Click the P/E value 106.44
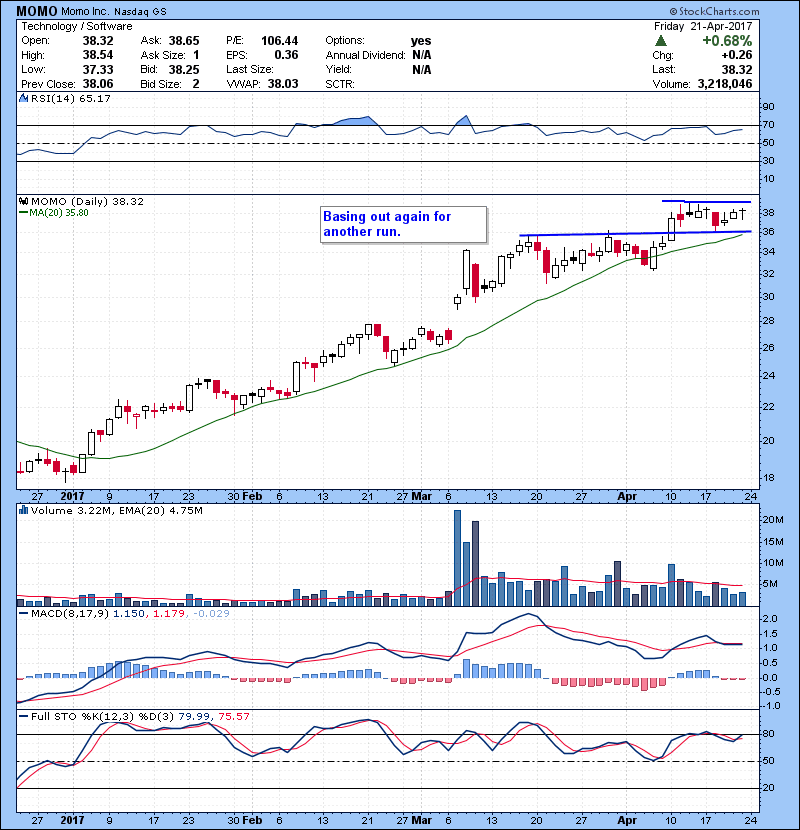Screen dimensions: 800x830 pos(280,41)
